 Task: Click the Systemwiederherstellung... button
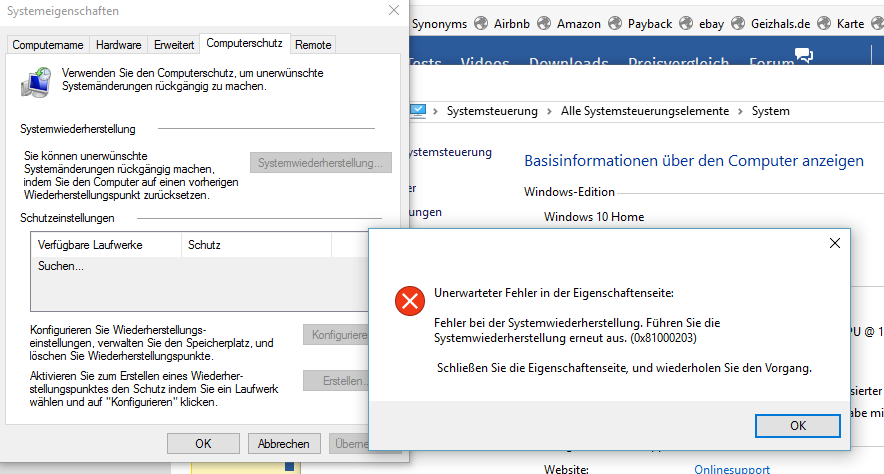coord(320,163)
